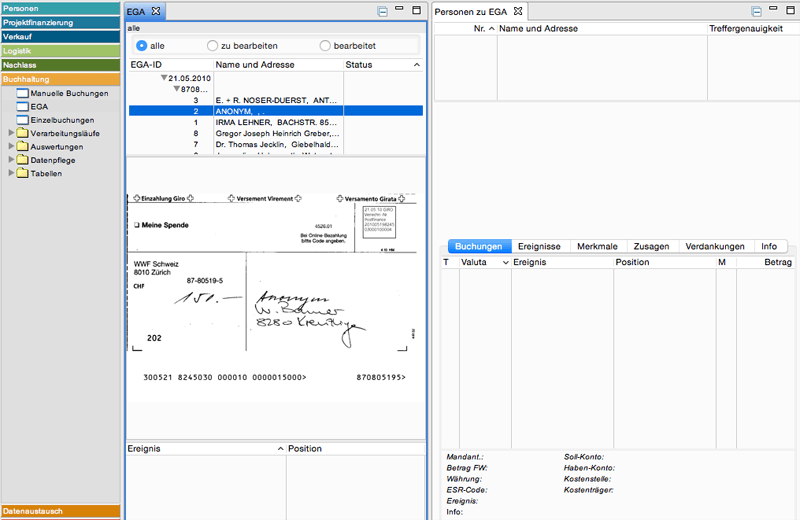Switch to the Ereignisse tab
Image resolution: width=800 pixels, height=520 pixels.
click(x=538, y=246)
